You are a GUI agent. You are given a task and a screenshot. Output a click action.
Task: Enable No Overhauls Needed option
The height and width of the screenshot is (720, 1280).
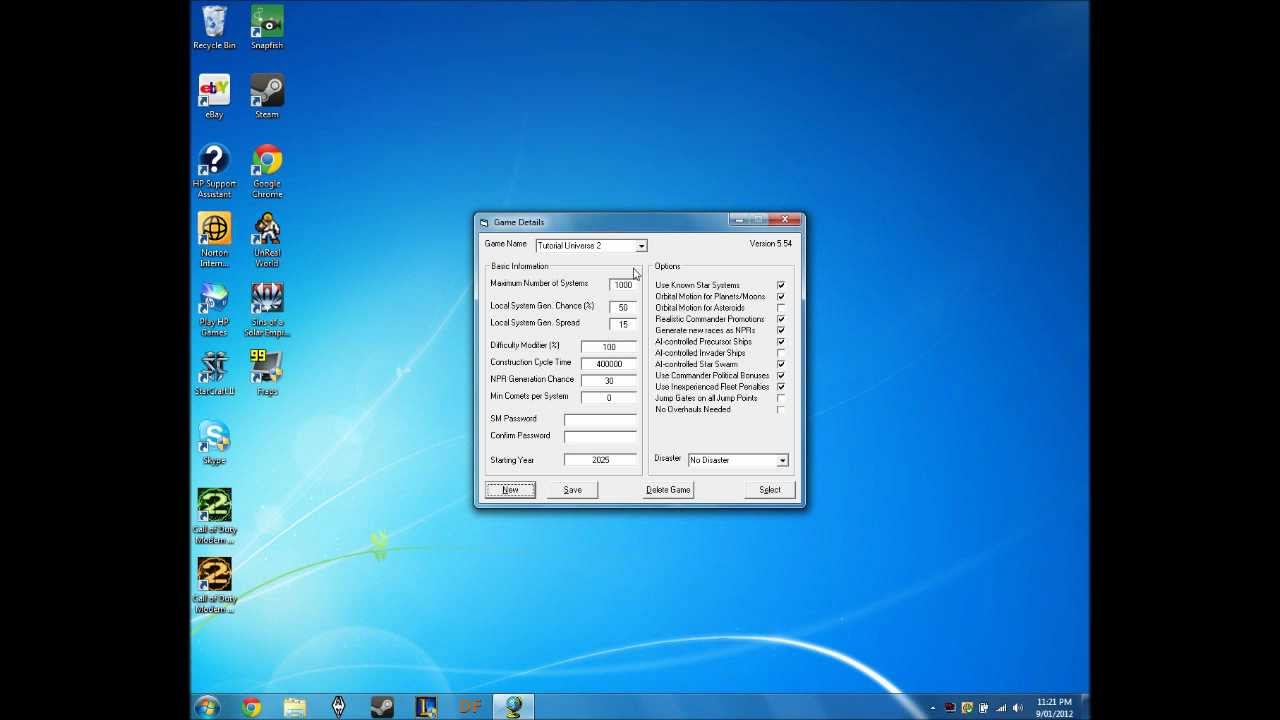tap(781, 410)
